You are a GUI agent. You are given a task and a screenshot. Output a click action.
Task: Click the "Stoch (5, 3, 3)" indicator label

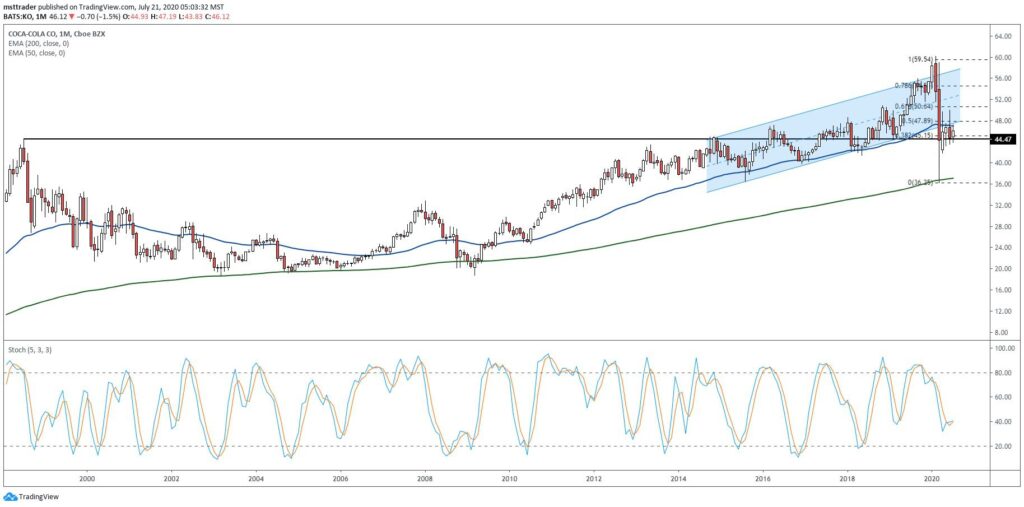pos(29,350)
